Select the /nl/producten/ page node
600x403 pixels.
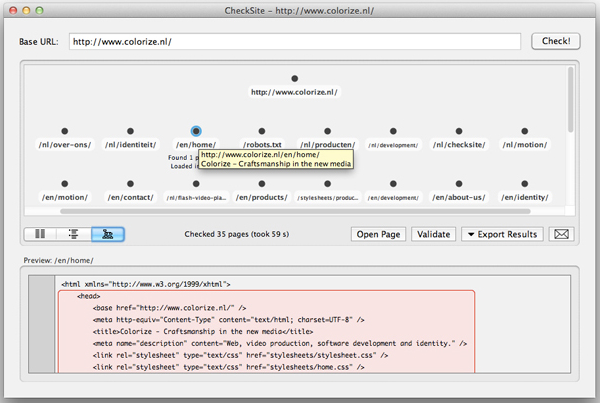[x=327, y=131]
